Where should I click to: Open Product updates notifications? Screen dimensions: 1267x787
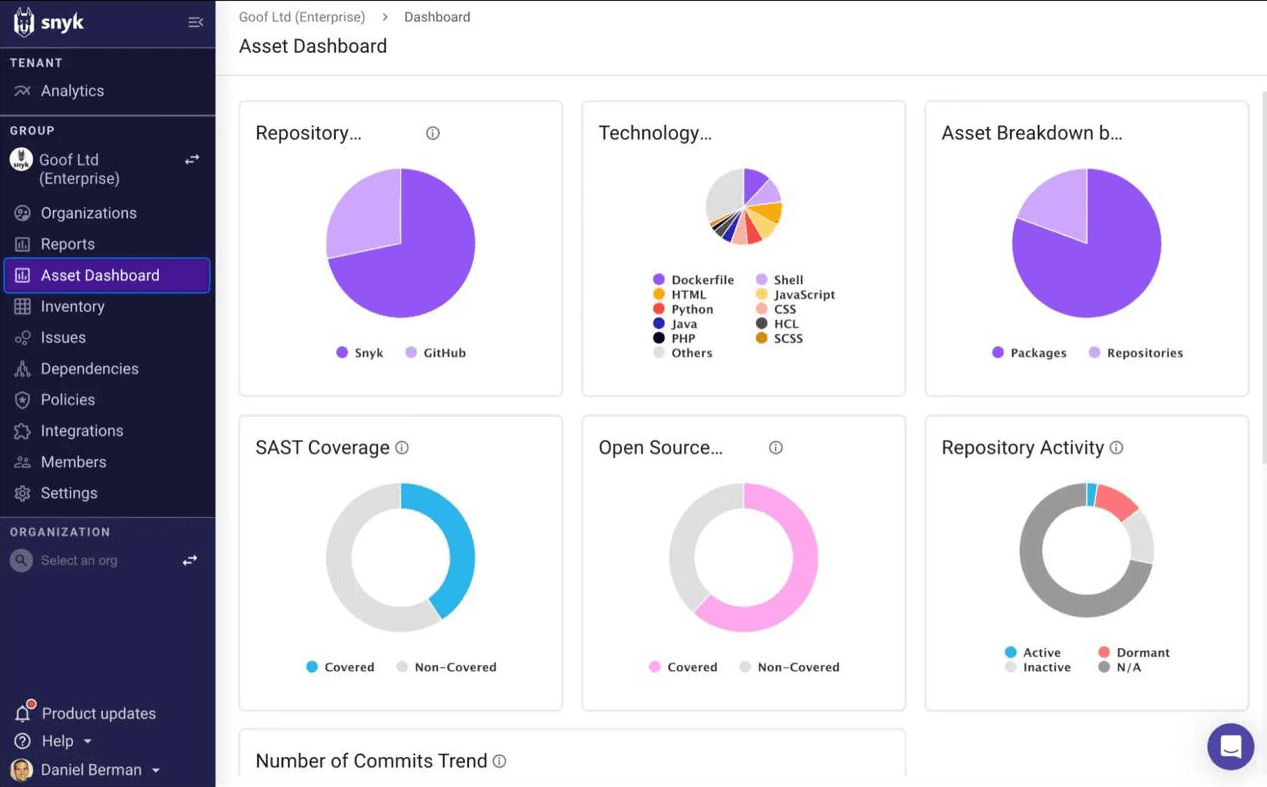96,713
